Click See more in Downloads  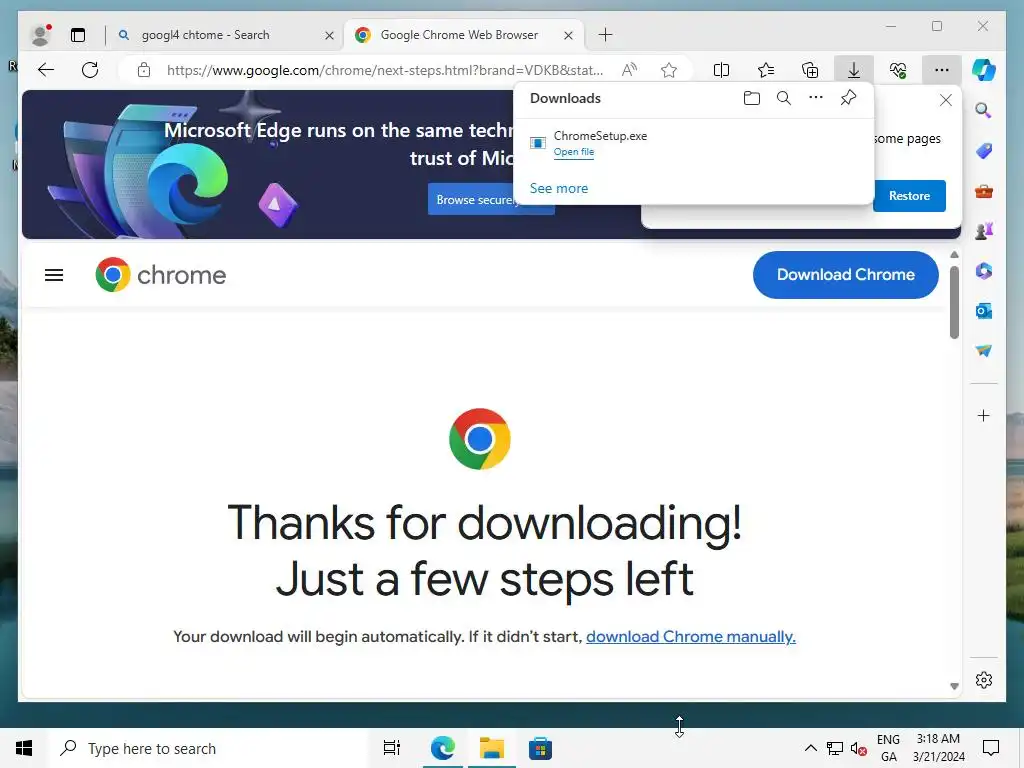pos(558,188)
